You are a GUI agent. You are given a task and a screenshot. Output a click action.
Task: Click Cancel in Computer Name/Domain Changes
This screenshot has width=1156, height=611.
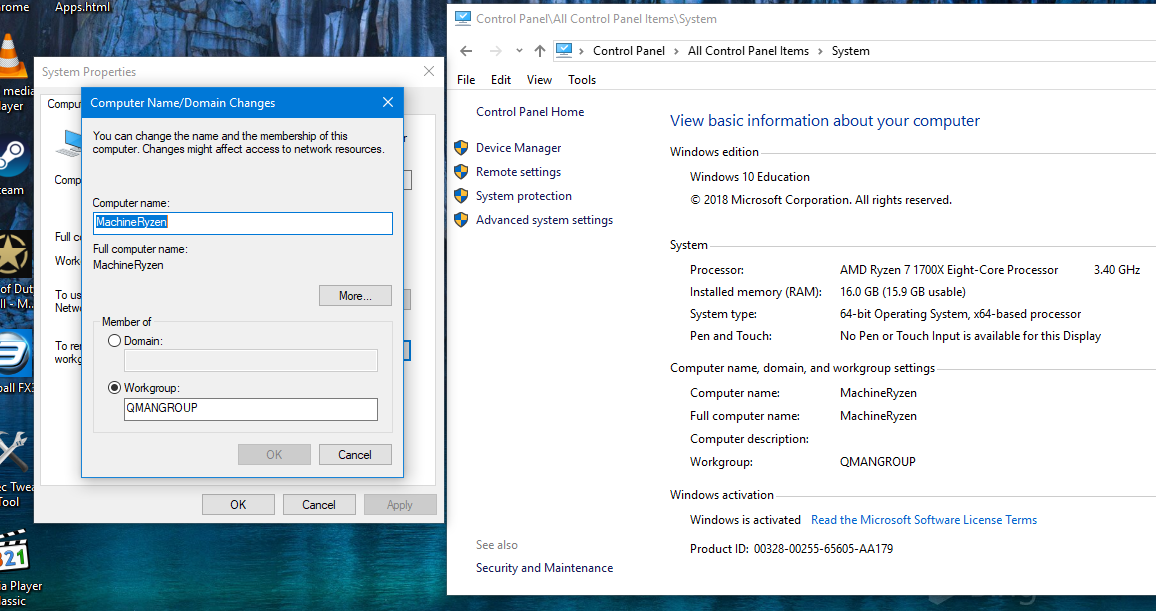[355, 455]
